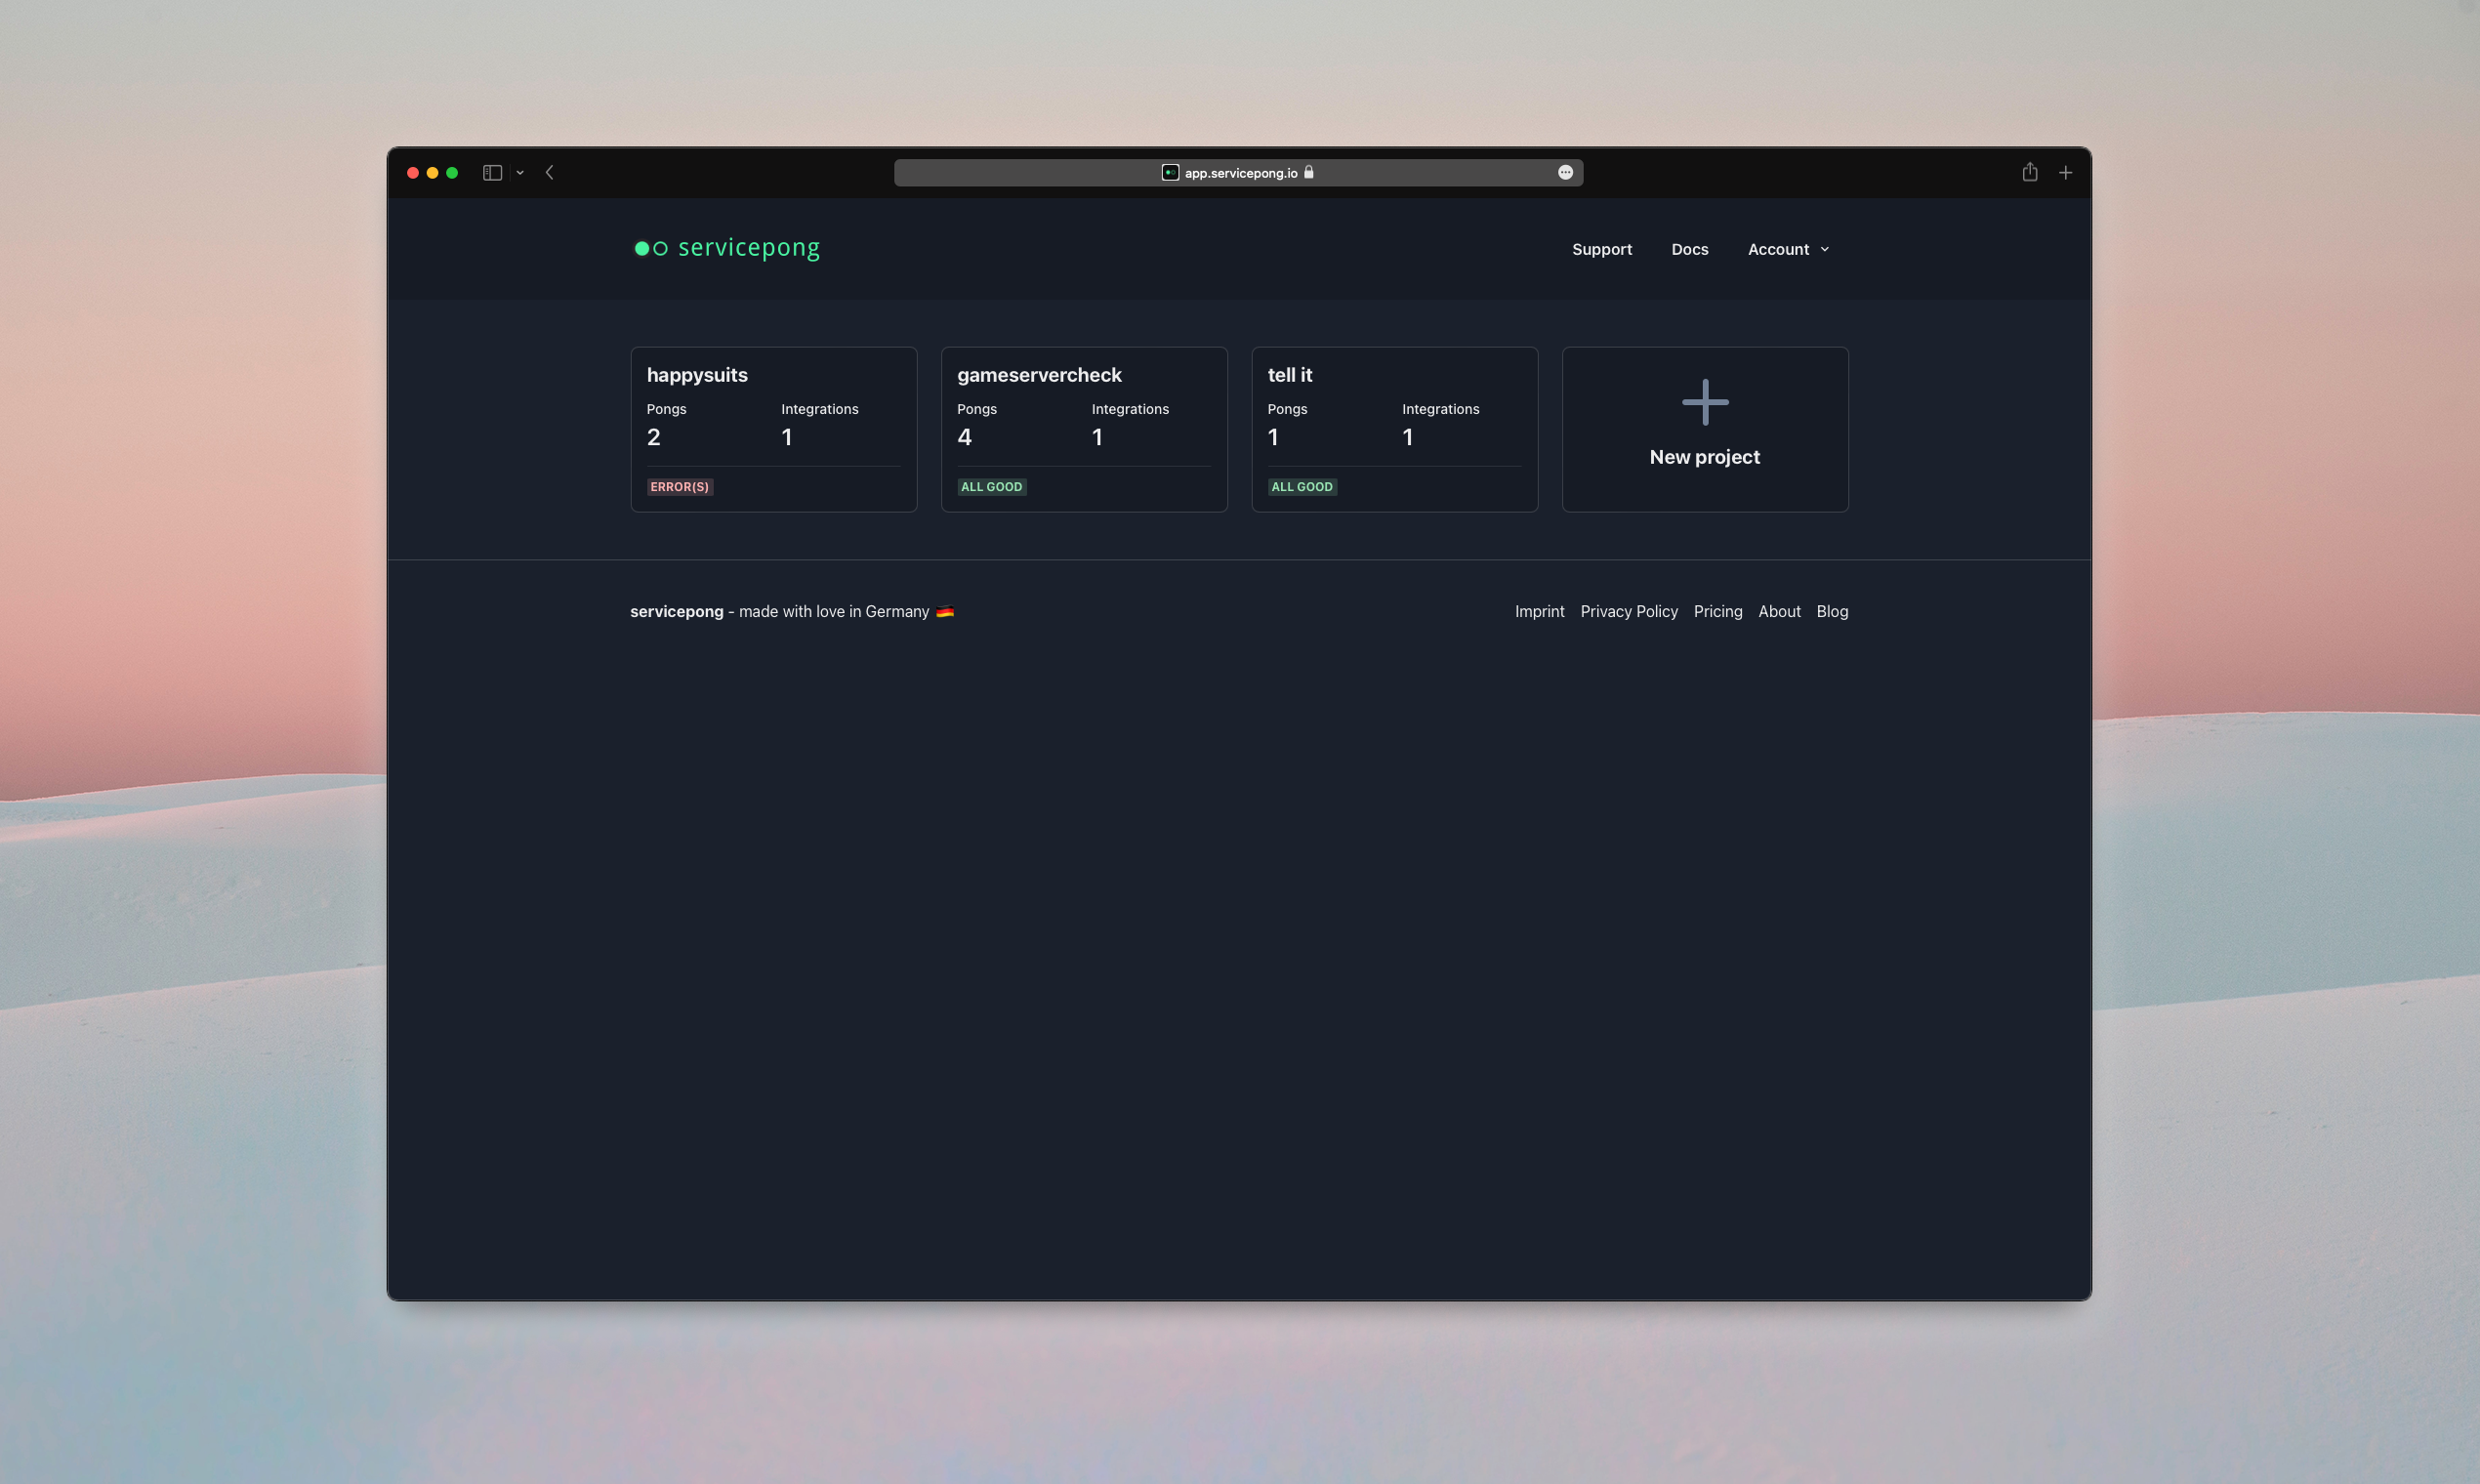Click the German flag emoji in footer
The image size is (2480, 1484).
tap(944, 611)
